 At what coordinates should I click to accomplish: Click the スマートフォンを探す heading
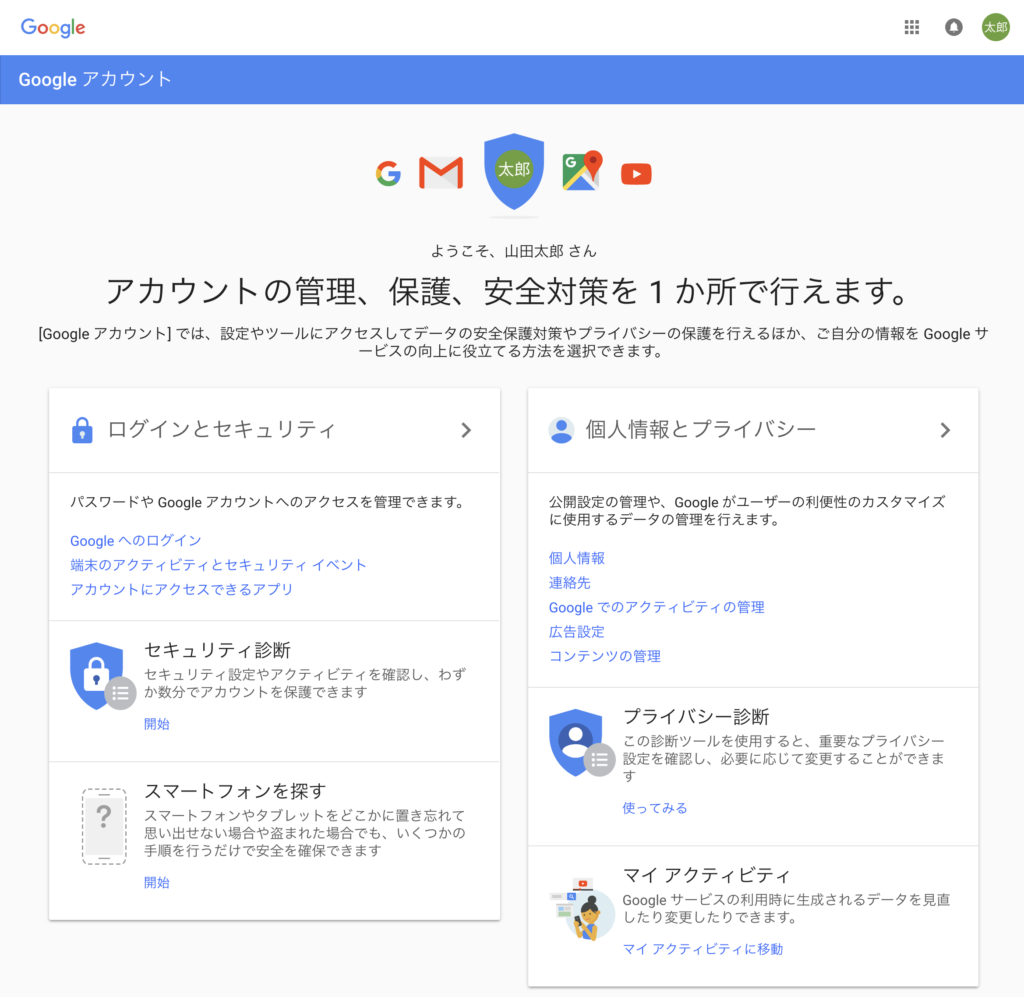tap(235, 791)
